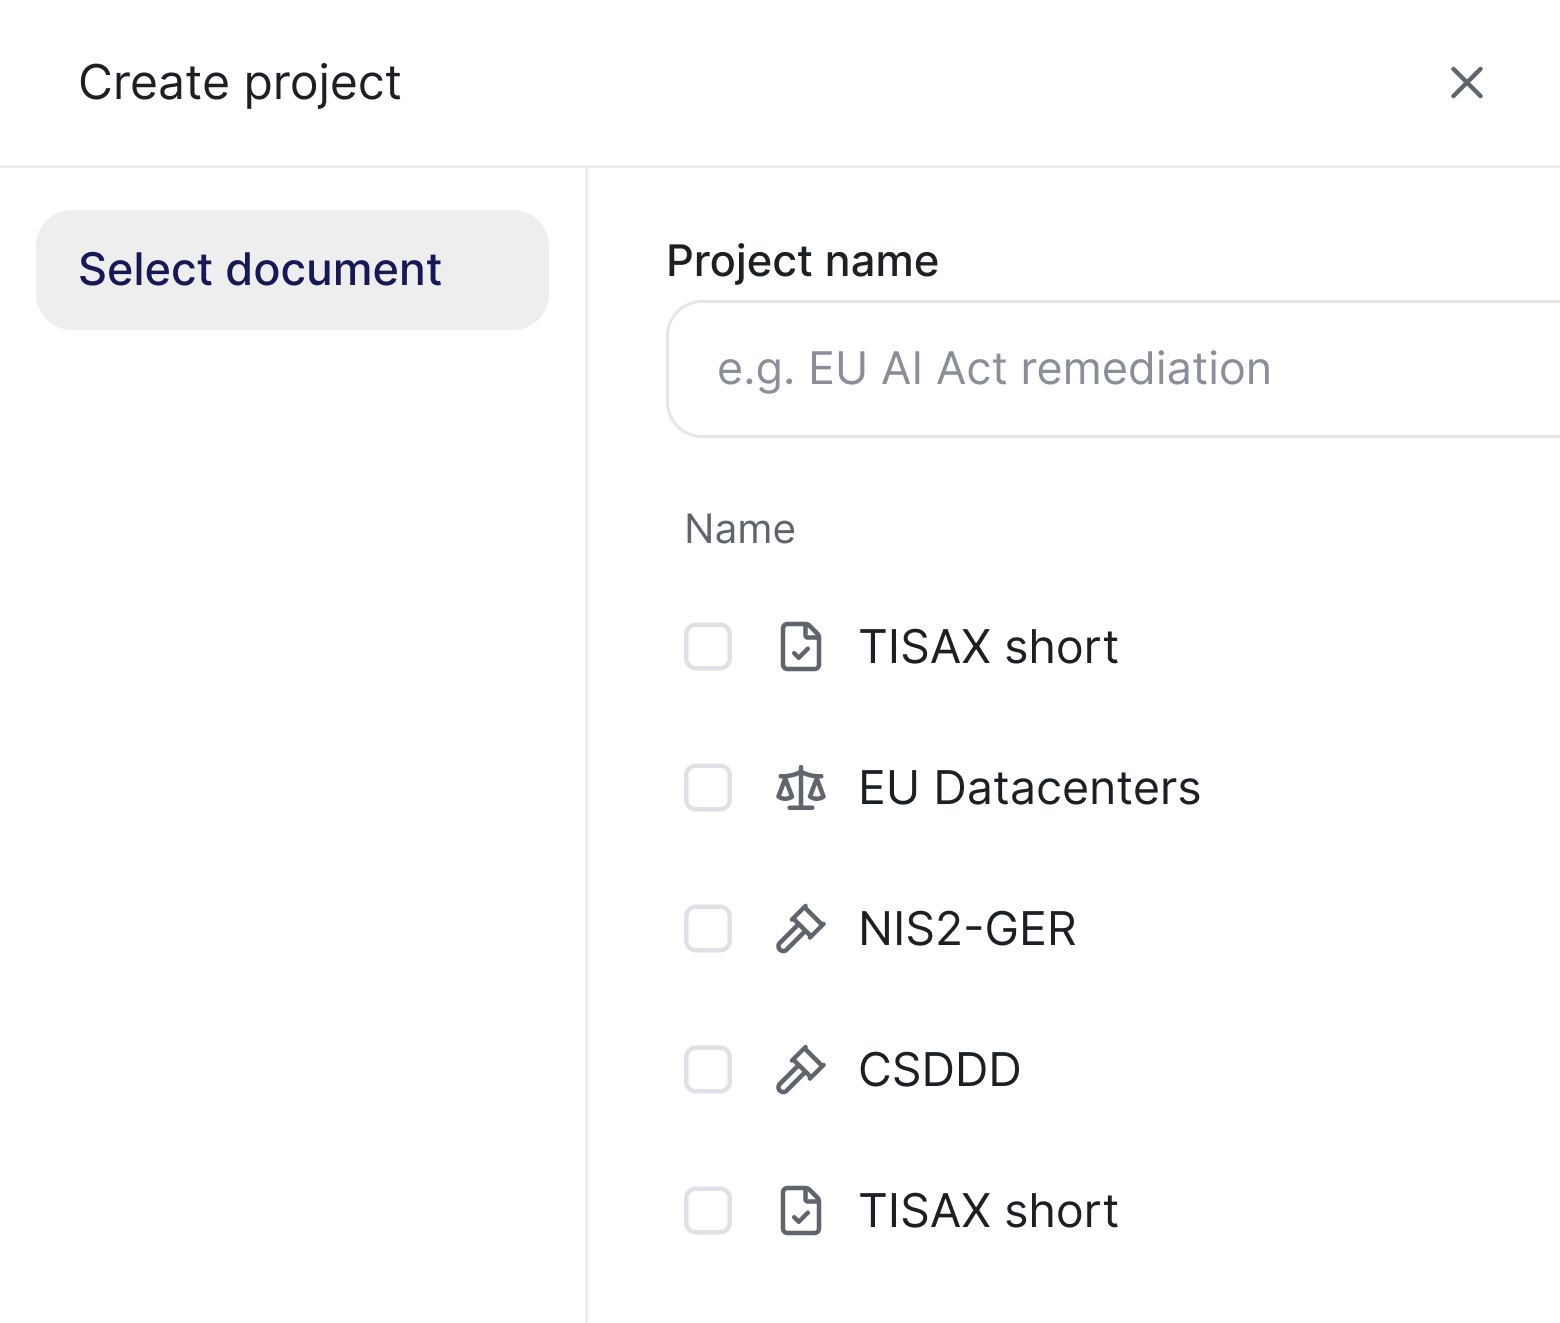Enable the CSDDD checkbox
This screenshot has height=1323, width=1560.
(708, 1069)
